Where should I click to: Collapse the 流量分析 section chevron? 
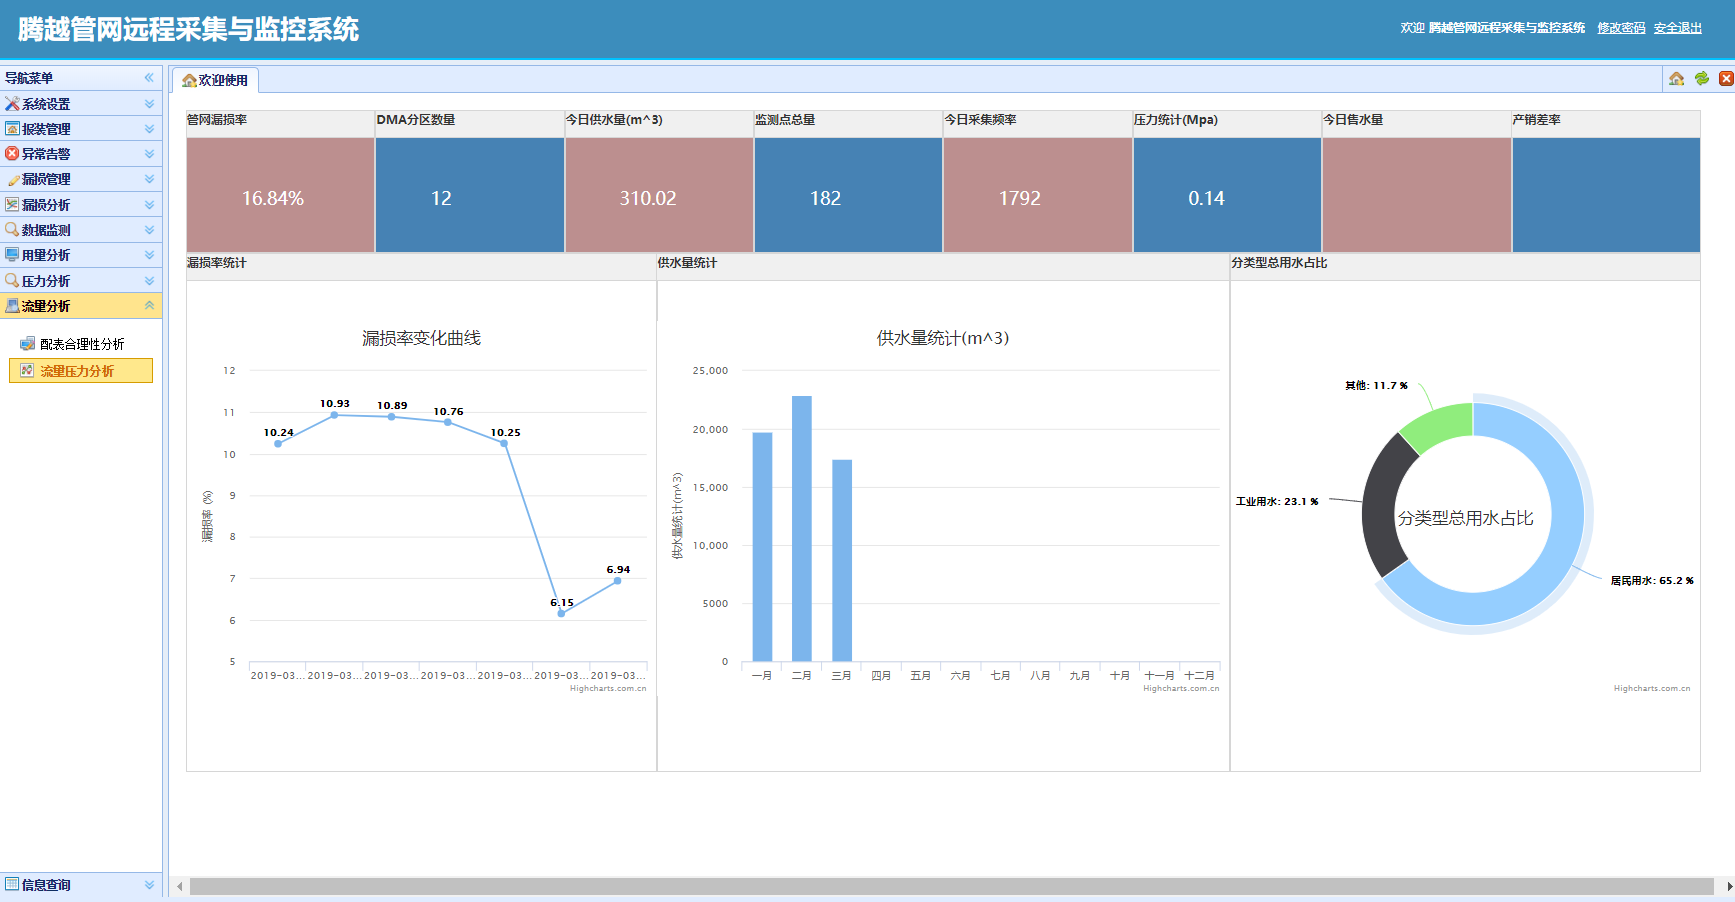pos(149,306)
